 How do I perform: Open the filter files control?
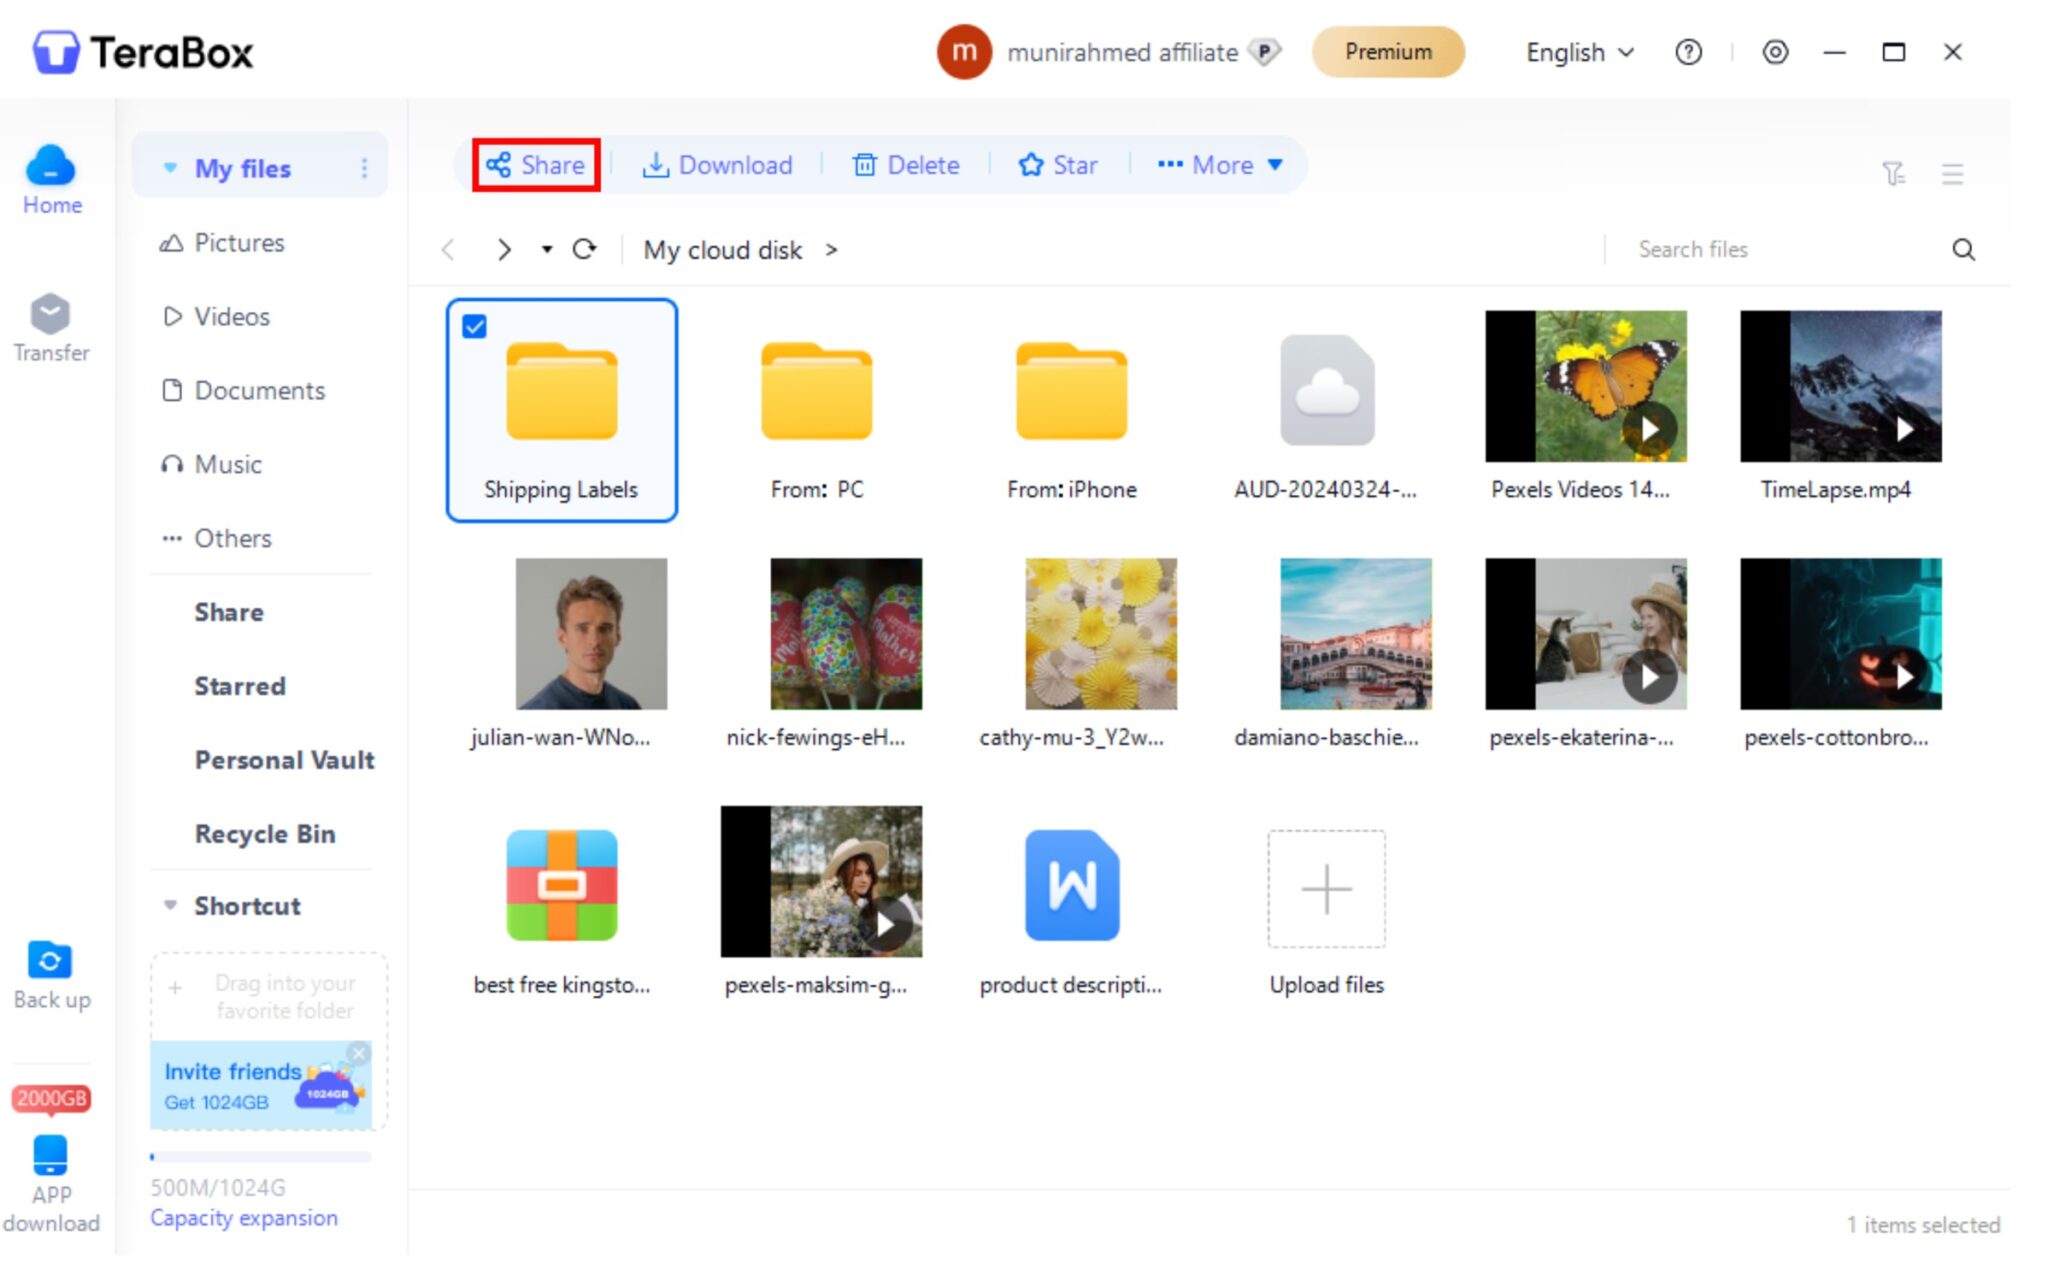1892,173
